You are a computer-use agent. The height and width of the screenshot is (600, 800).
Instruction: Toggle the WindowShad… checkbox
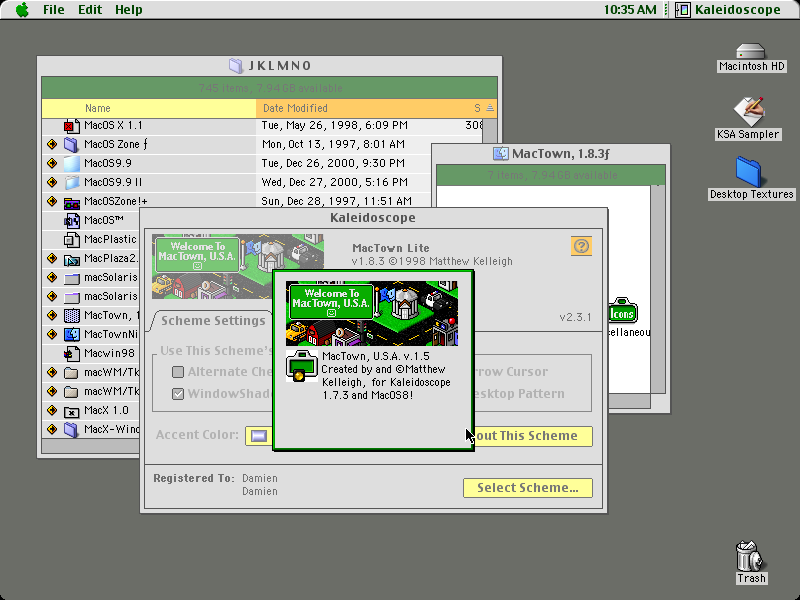(x=178, y=394)
